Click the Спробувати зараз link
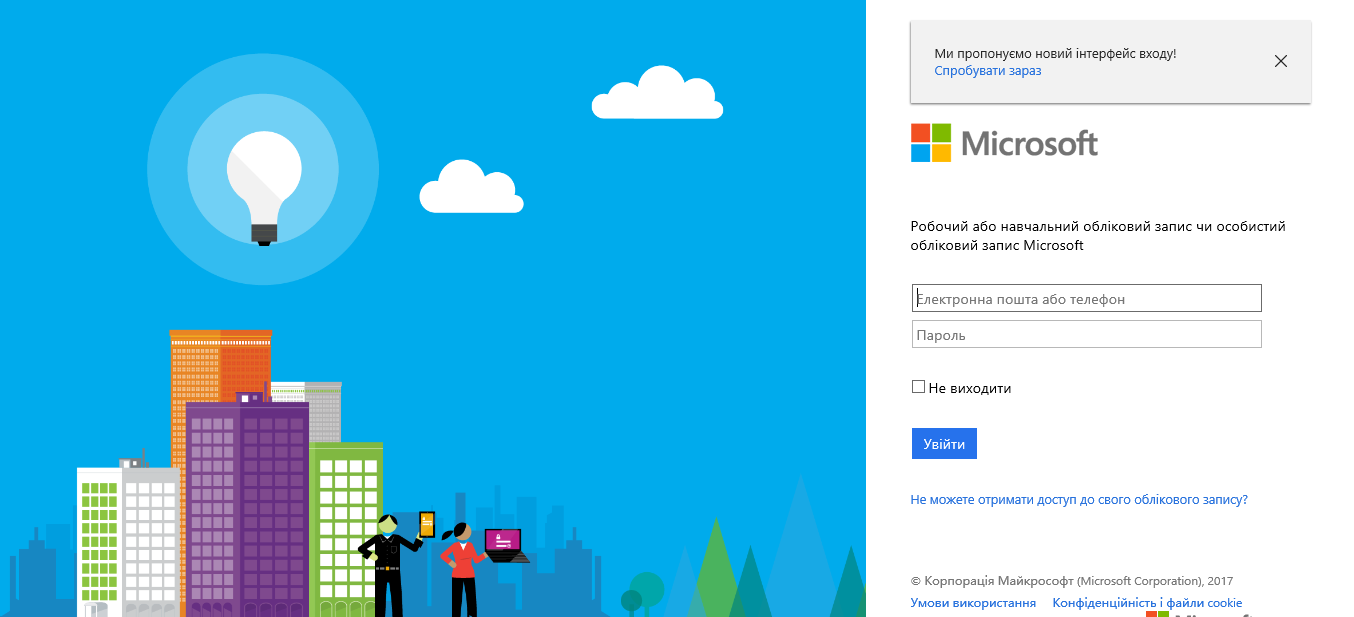Image resolution: width=1354 pixels, height=617 pixels. (x=988, y=71)
